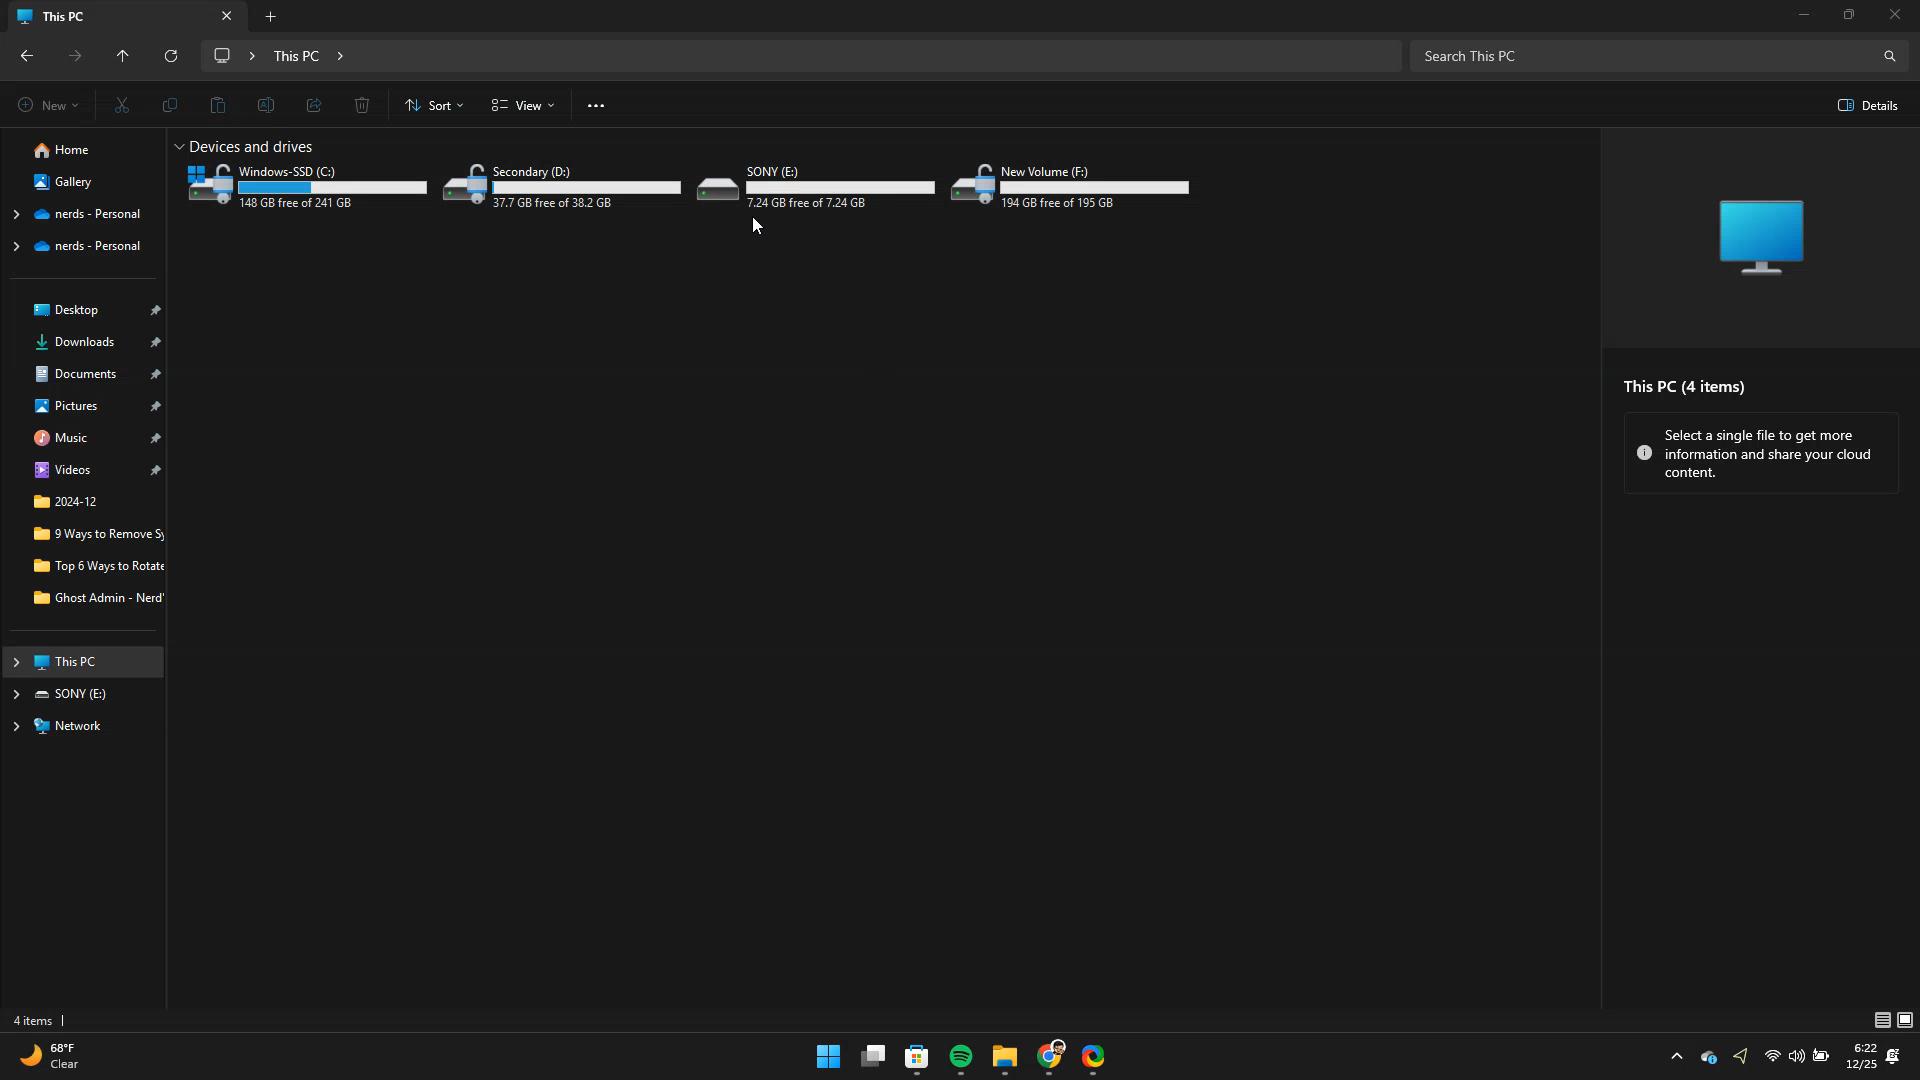Click the New button

(x=47, y=105)
